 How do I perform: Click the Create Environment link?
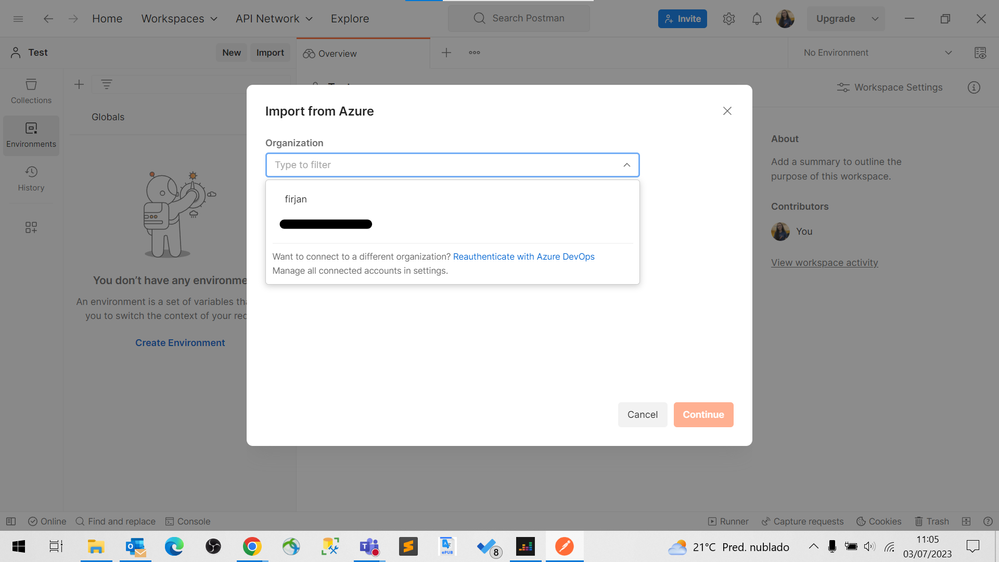tap(180, 342)
